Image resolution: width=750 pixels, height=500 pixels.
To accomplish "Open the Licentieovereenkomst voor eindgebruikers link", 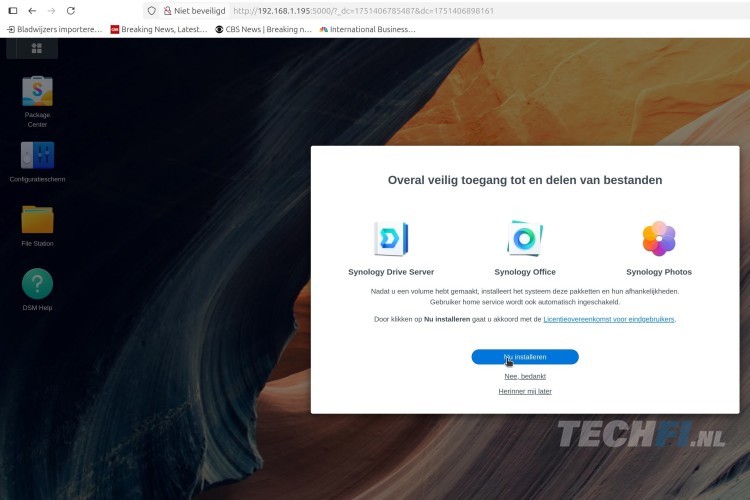I will (608, 319).
